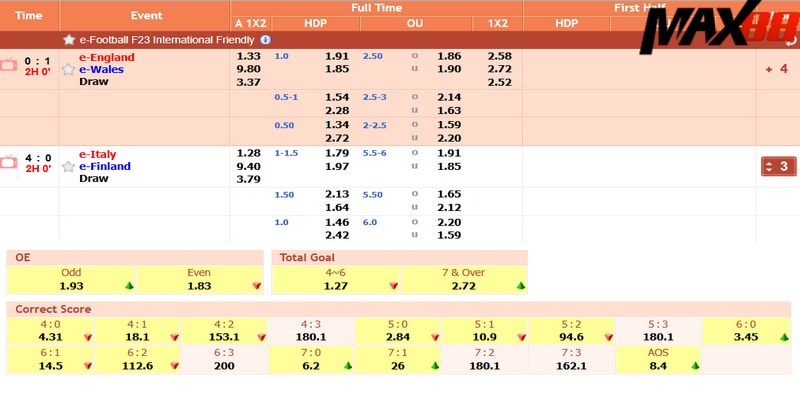Bet e-England win at 1.33

click(x=249, y=56)
